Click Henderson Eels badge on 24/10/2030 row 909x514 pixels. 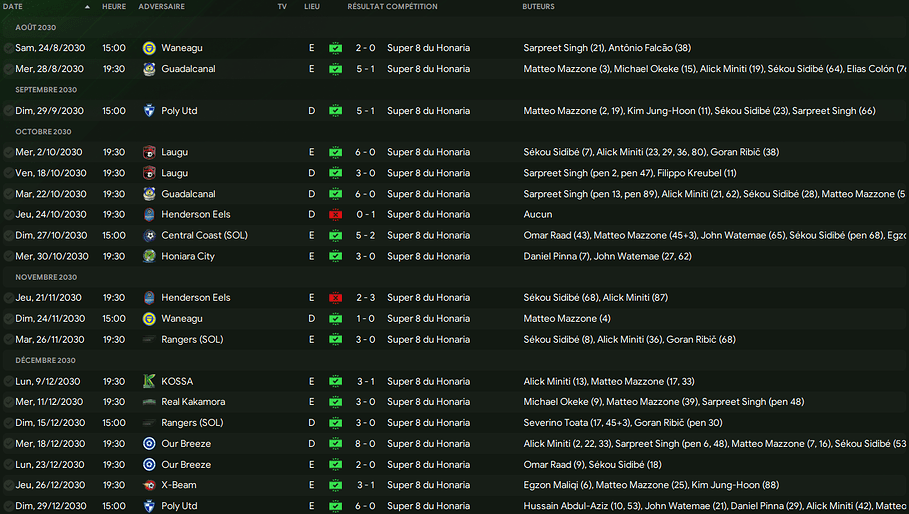click(149, 214)
